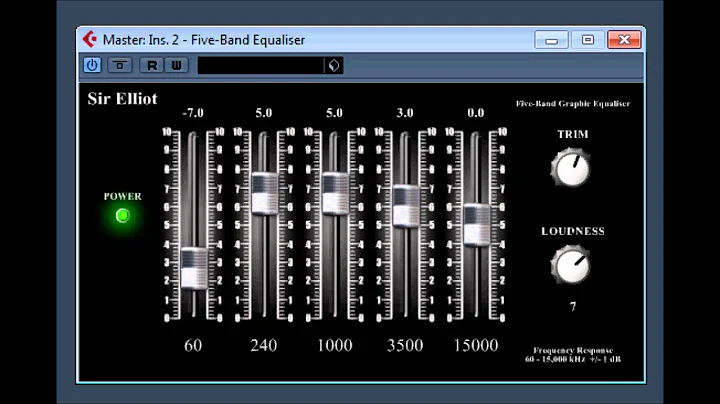Click the Sir Elliot logo text
Screen dimensions: 720x404
click(123, 99)
